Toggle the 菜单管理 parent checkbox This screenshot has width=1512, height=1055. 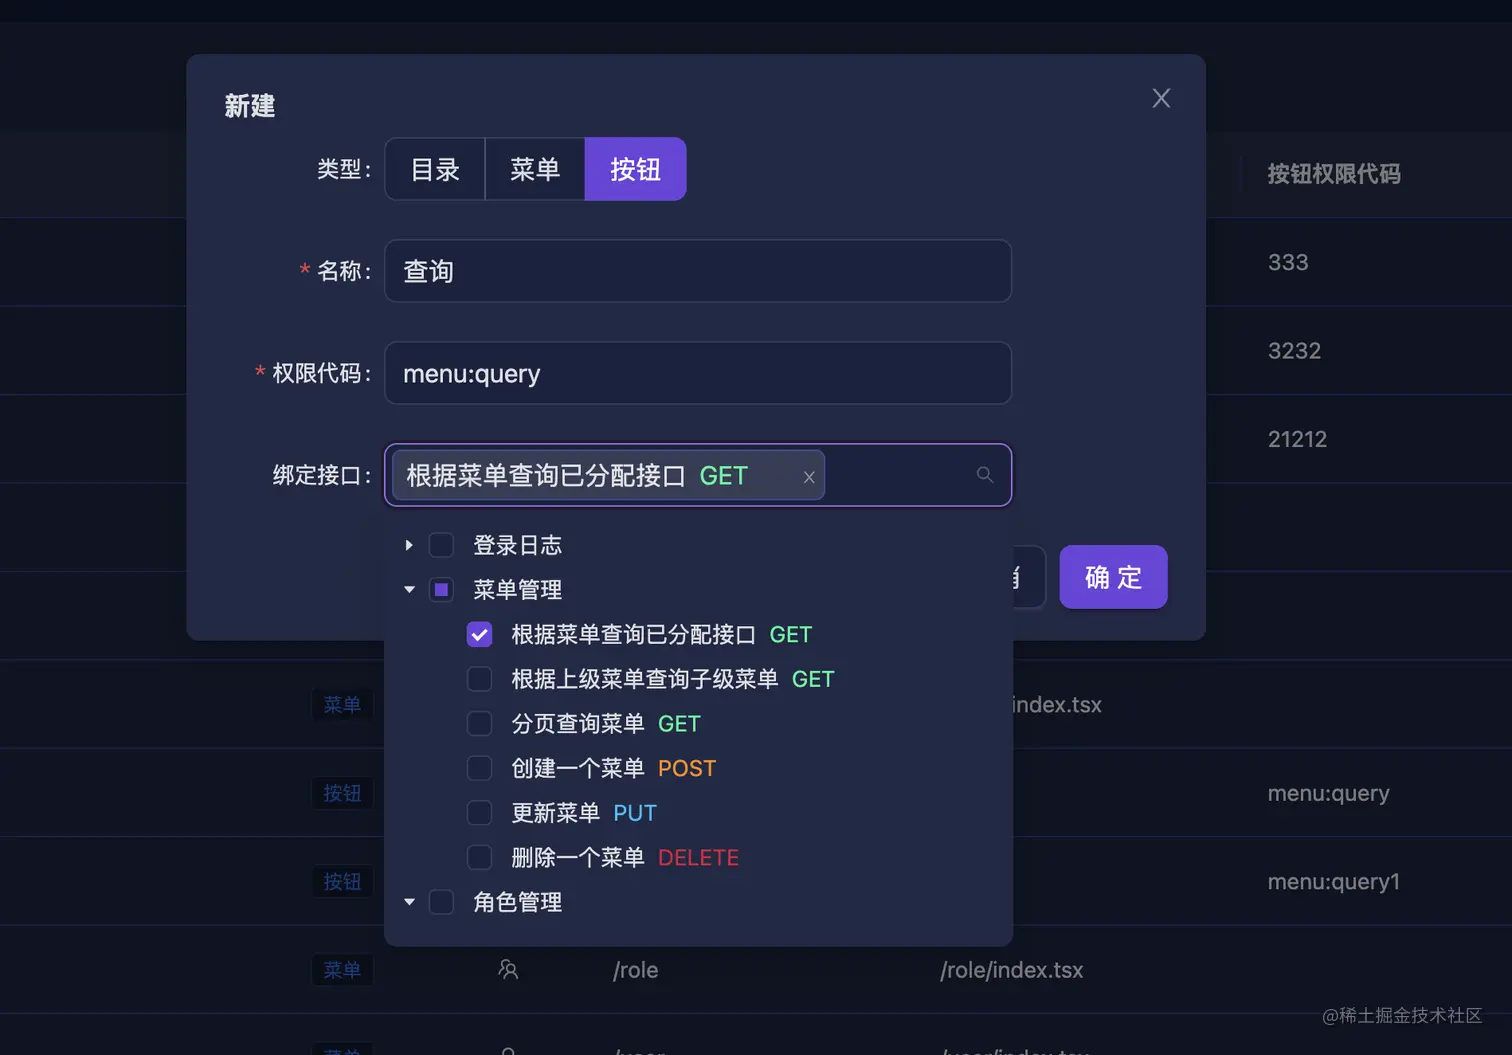point(441,590)
